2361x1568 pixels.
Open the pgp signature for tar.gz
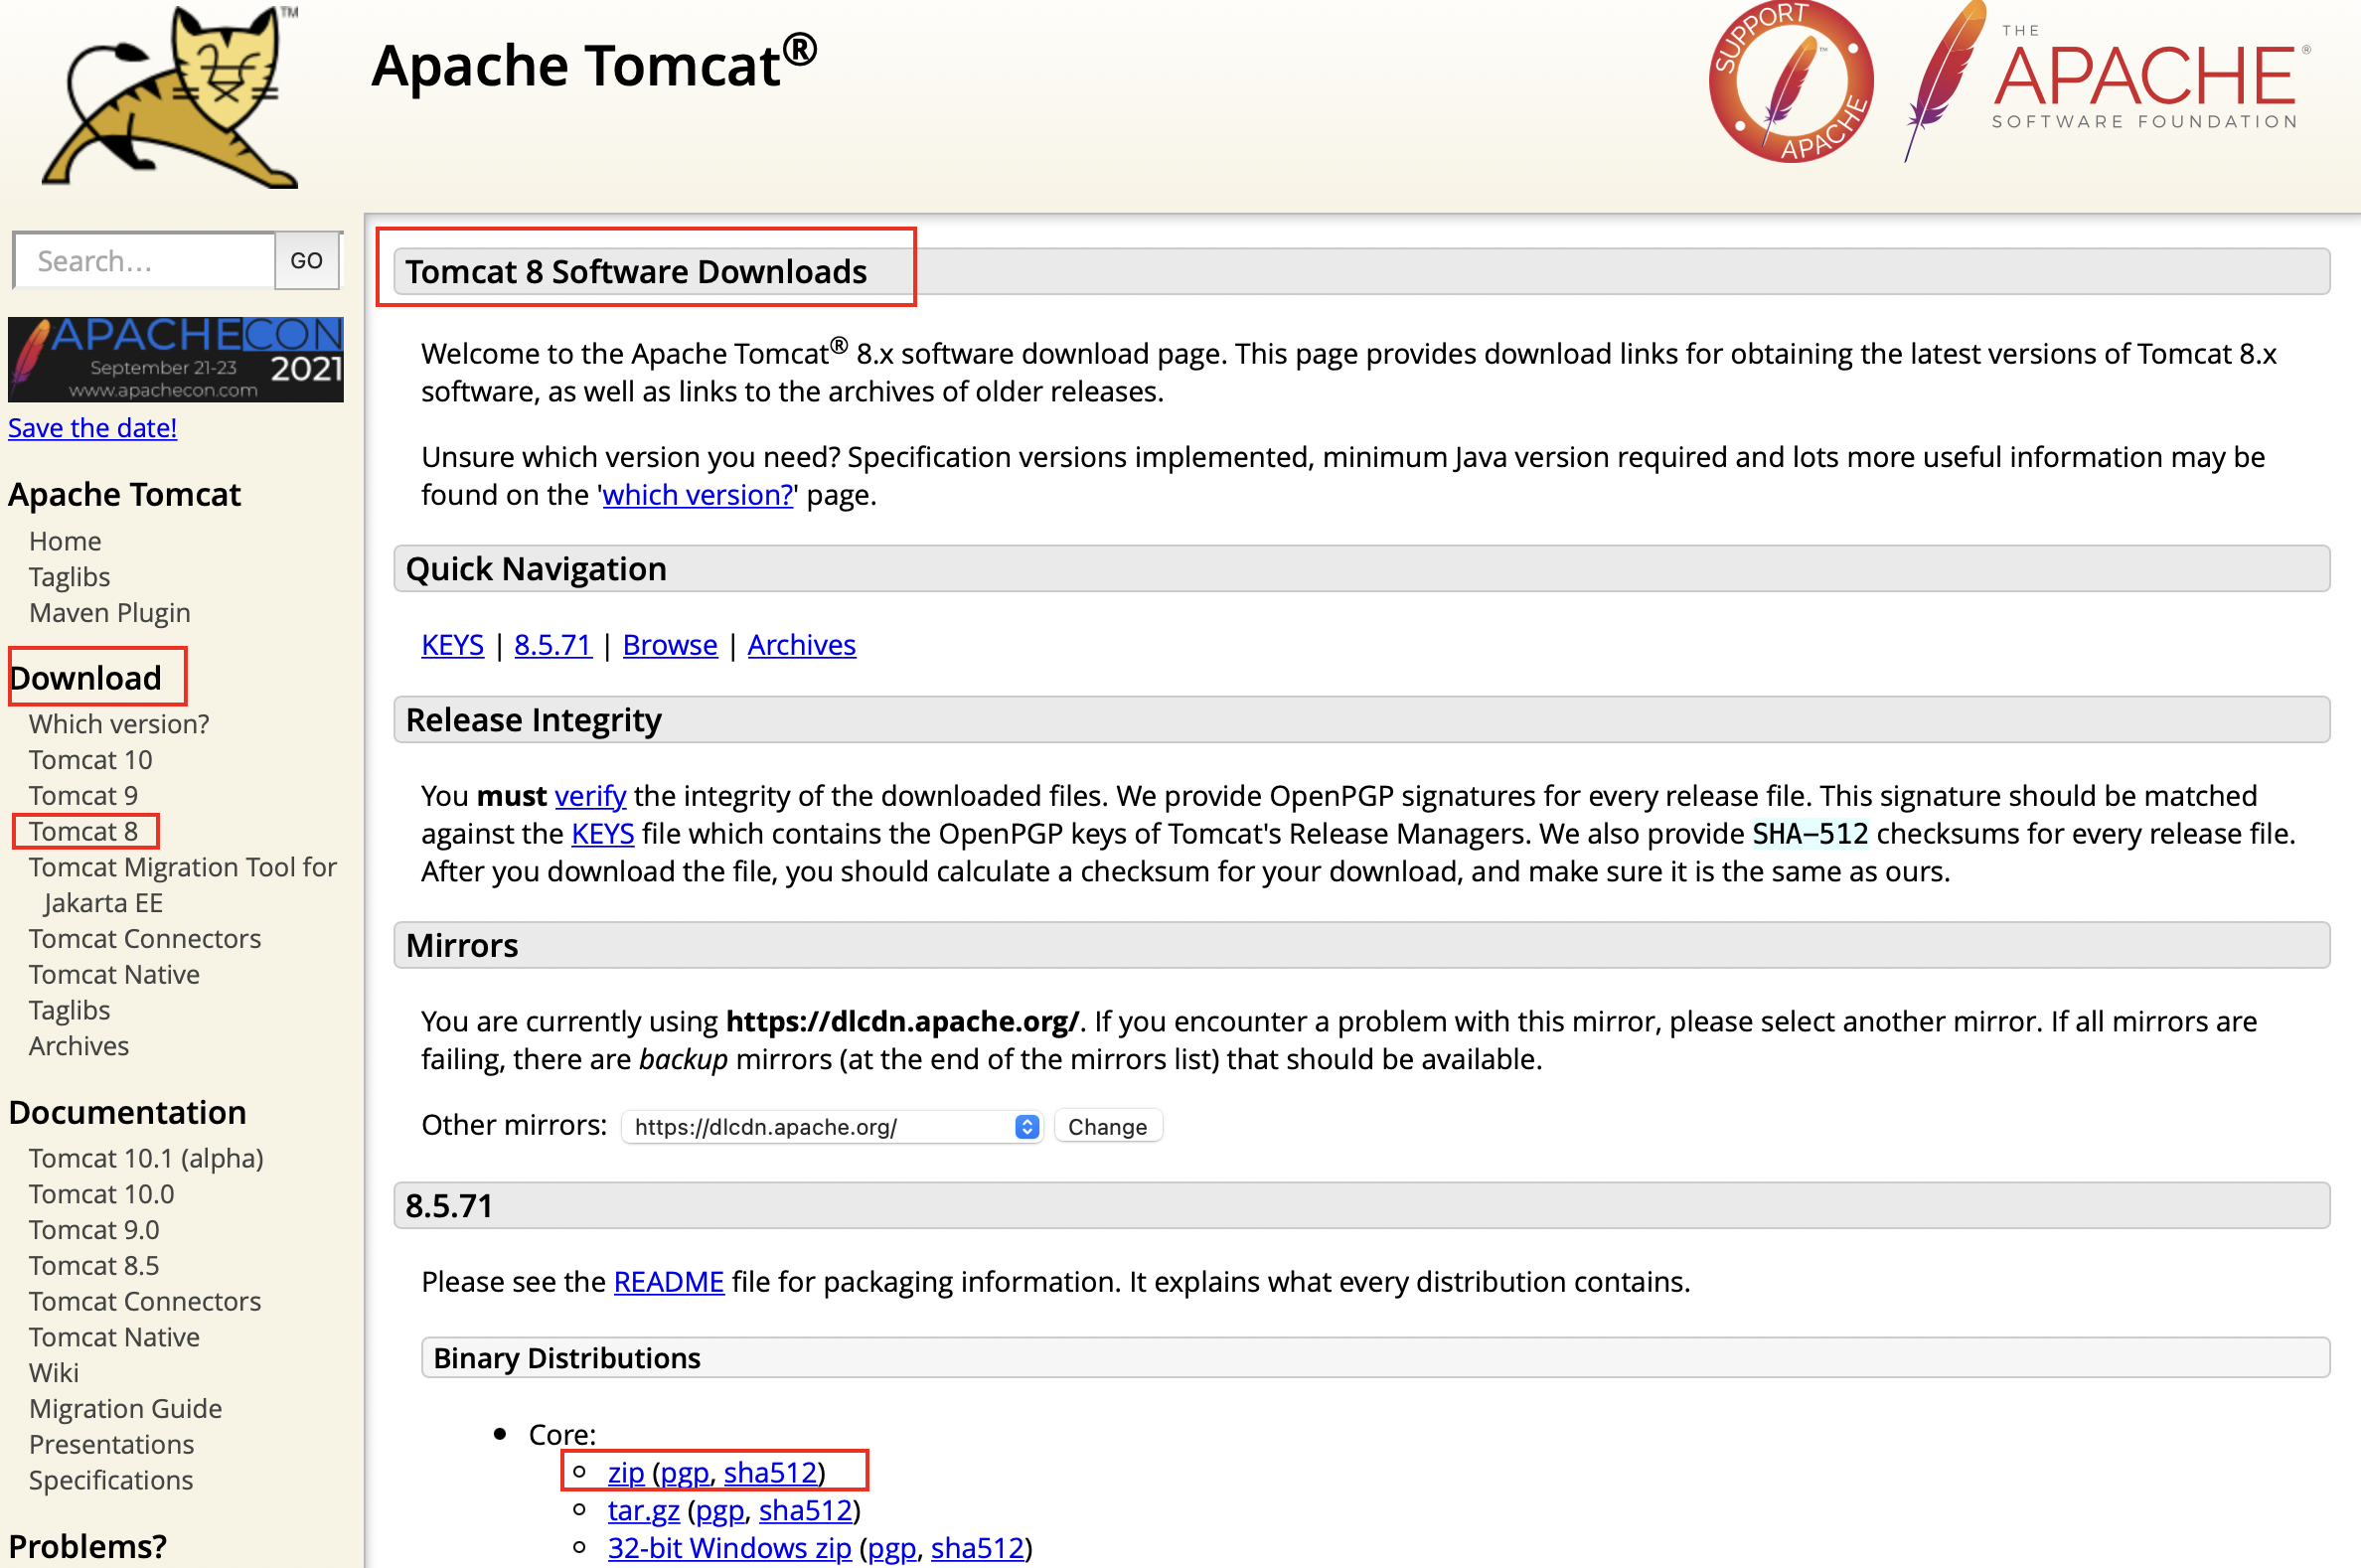point(720,1512)
